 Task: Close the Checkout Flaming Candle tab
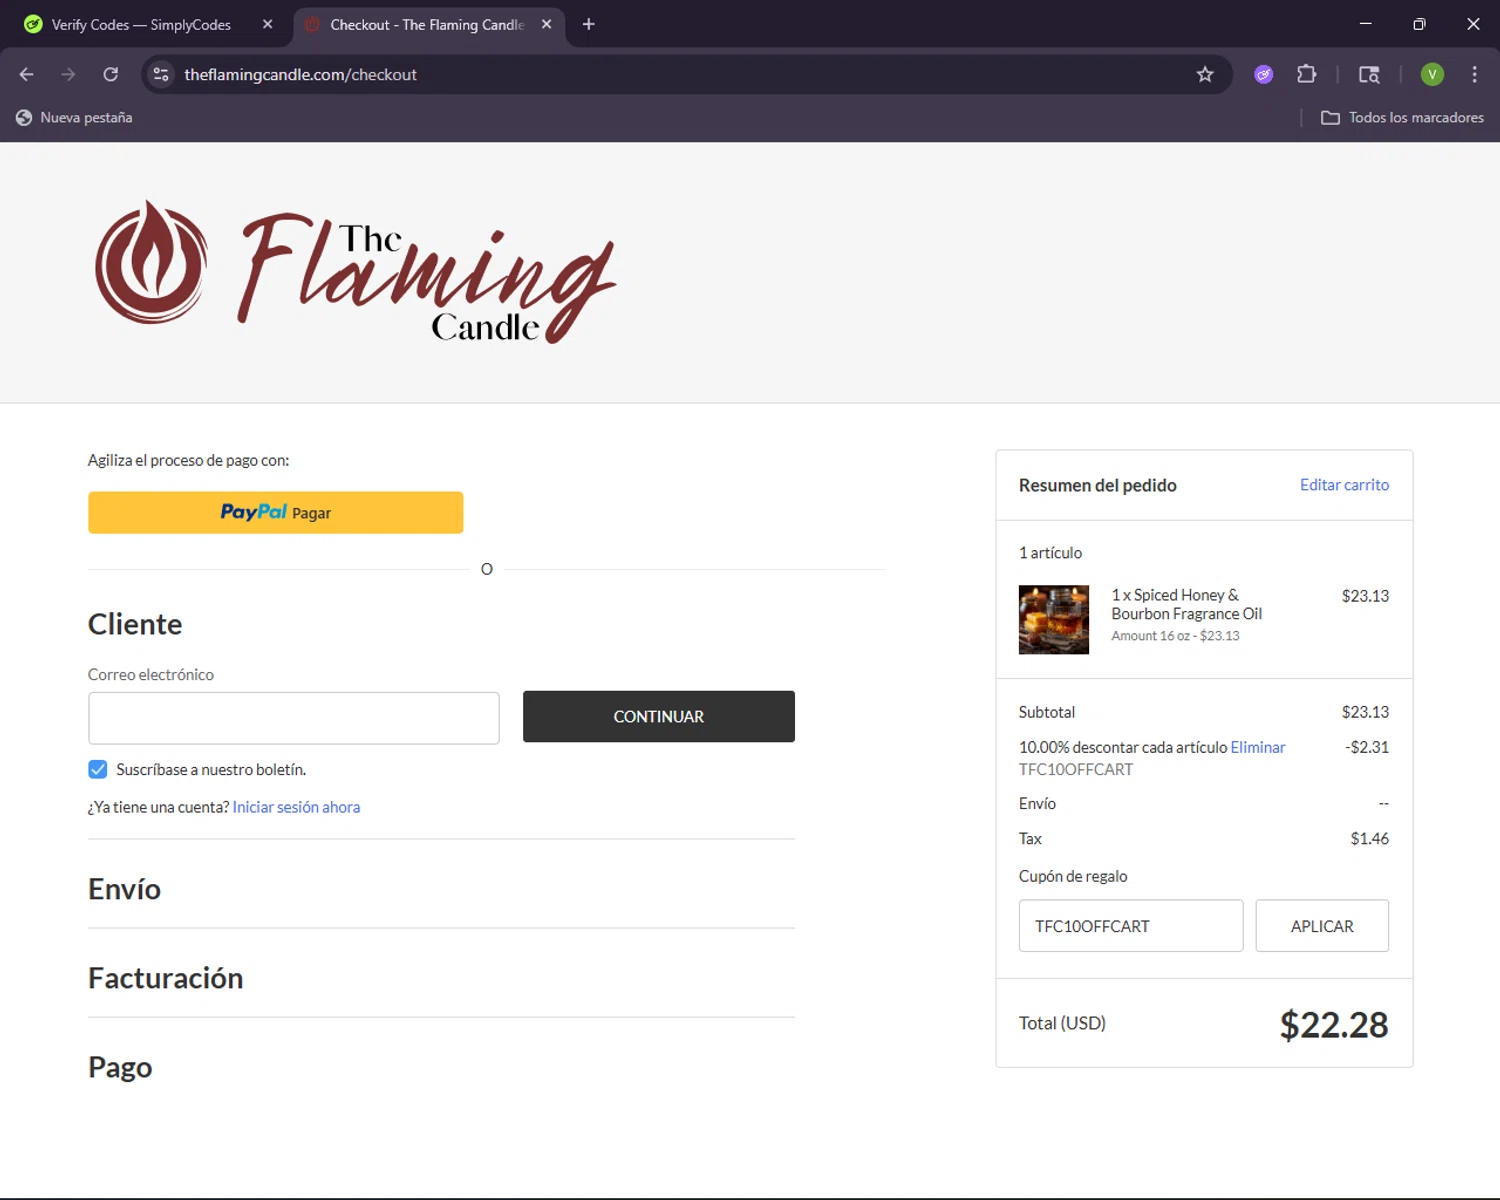click(546, 24)
